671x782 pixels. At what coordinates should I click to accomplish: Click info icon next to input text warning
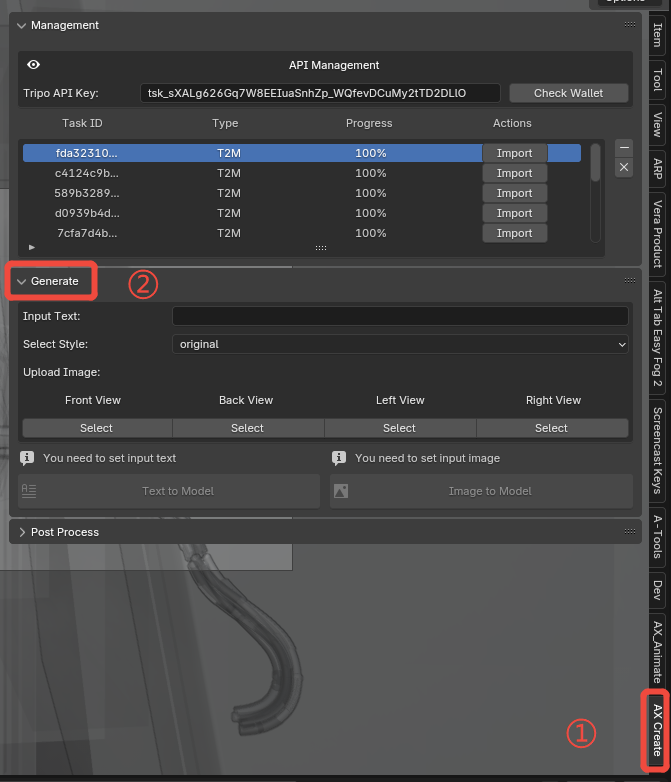coord(27,458)
